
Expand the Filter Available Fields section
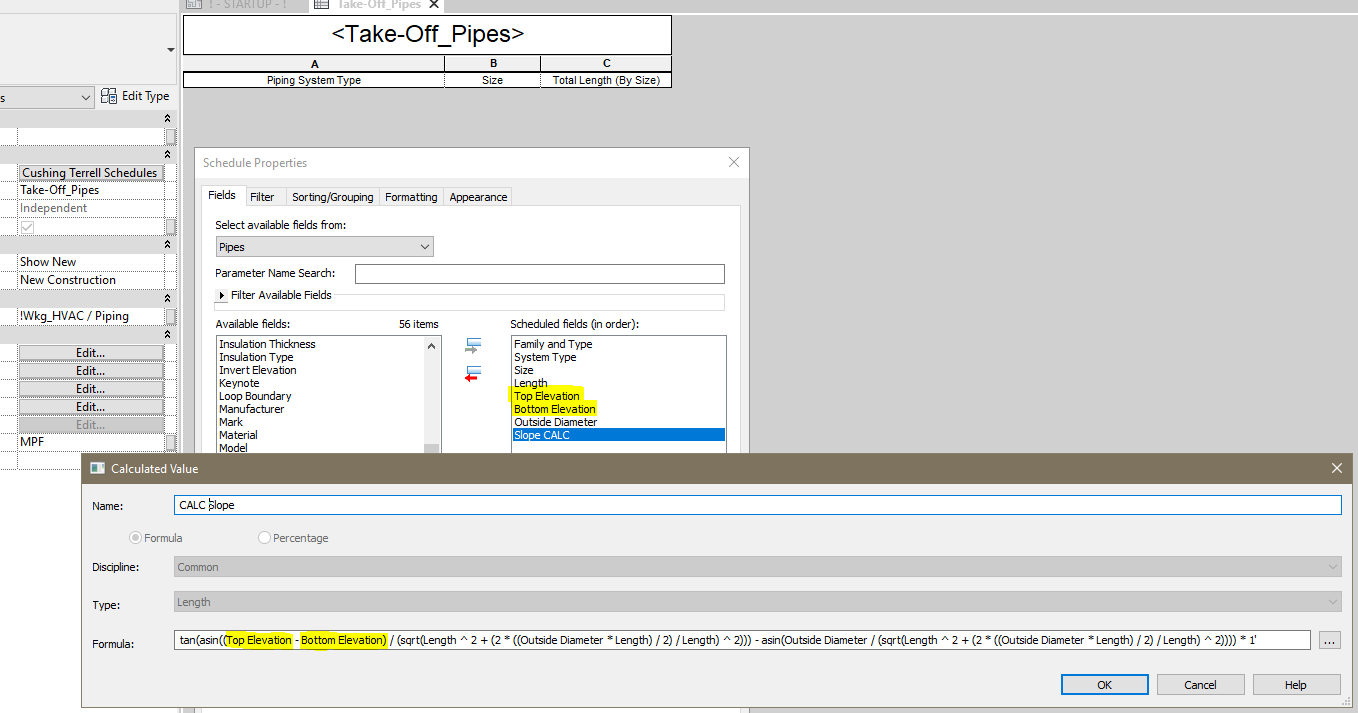[x=222, y=296]
